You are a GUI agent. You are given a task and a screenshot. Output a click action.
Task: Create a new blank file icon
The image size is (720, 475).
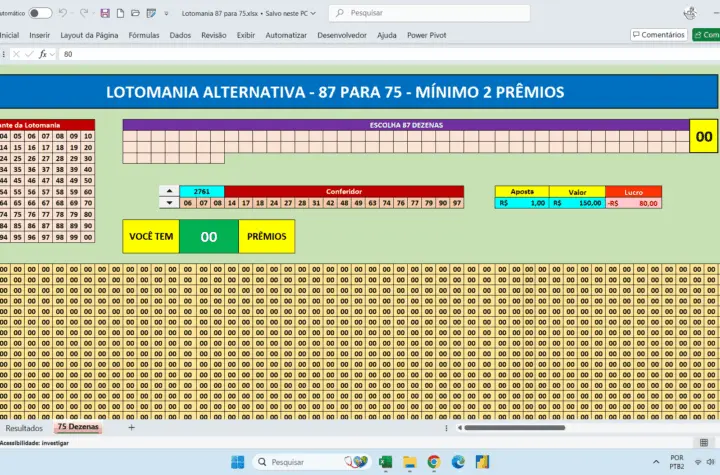tap(120, 13)
